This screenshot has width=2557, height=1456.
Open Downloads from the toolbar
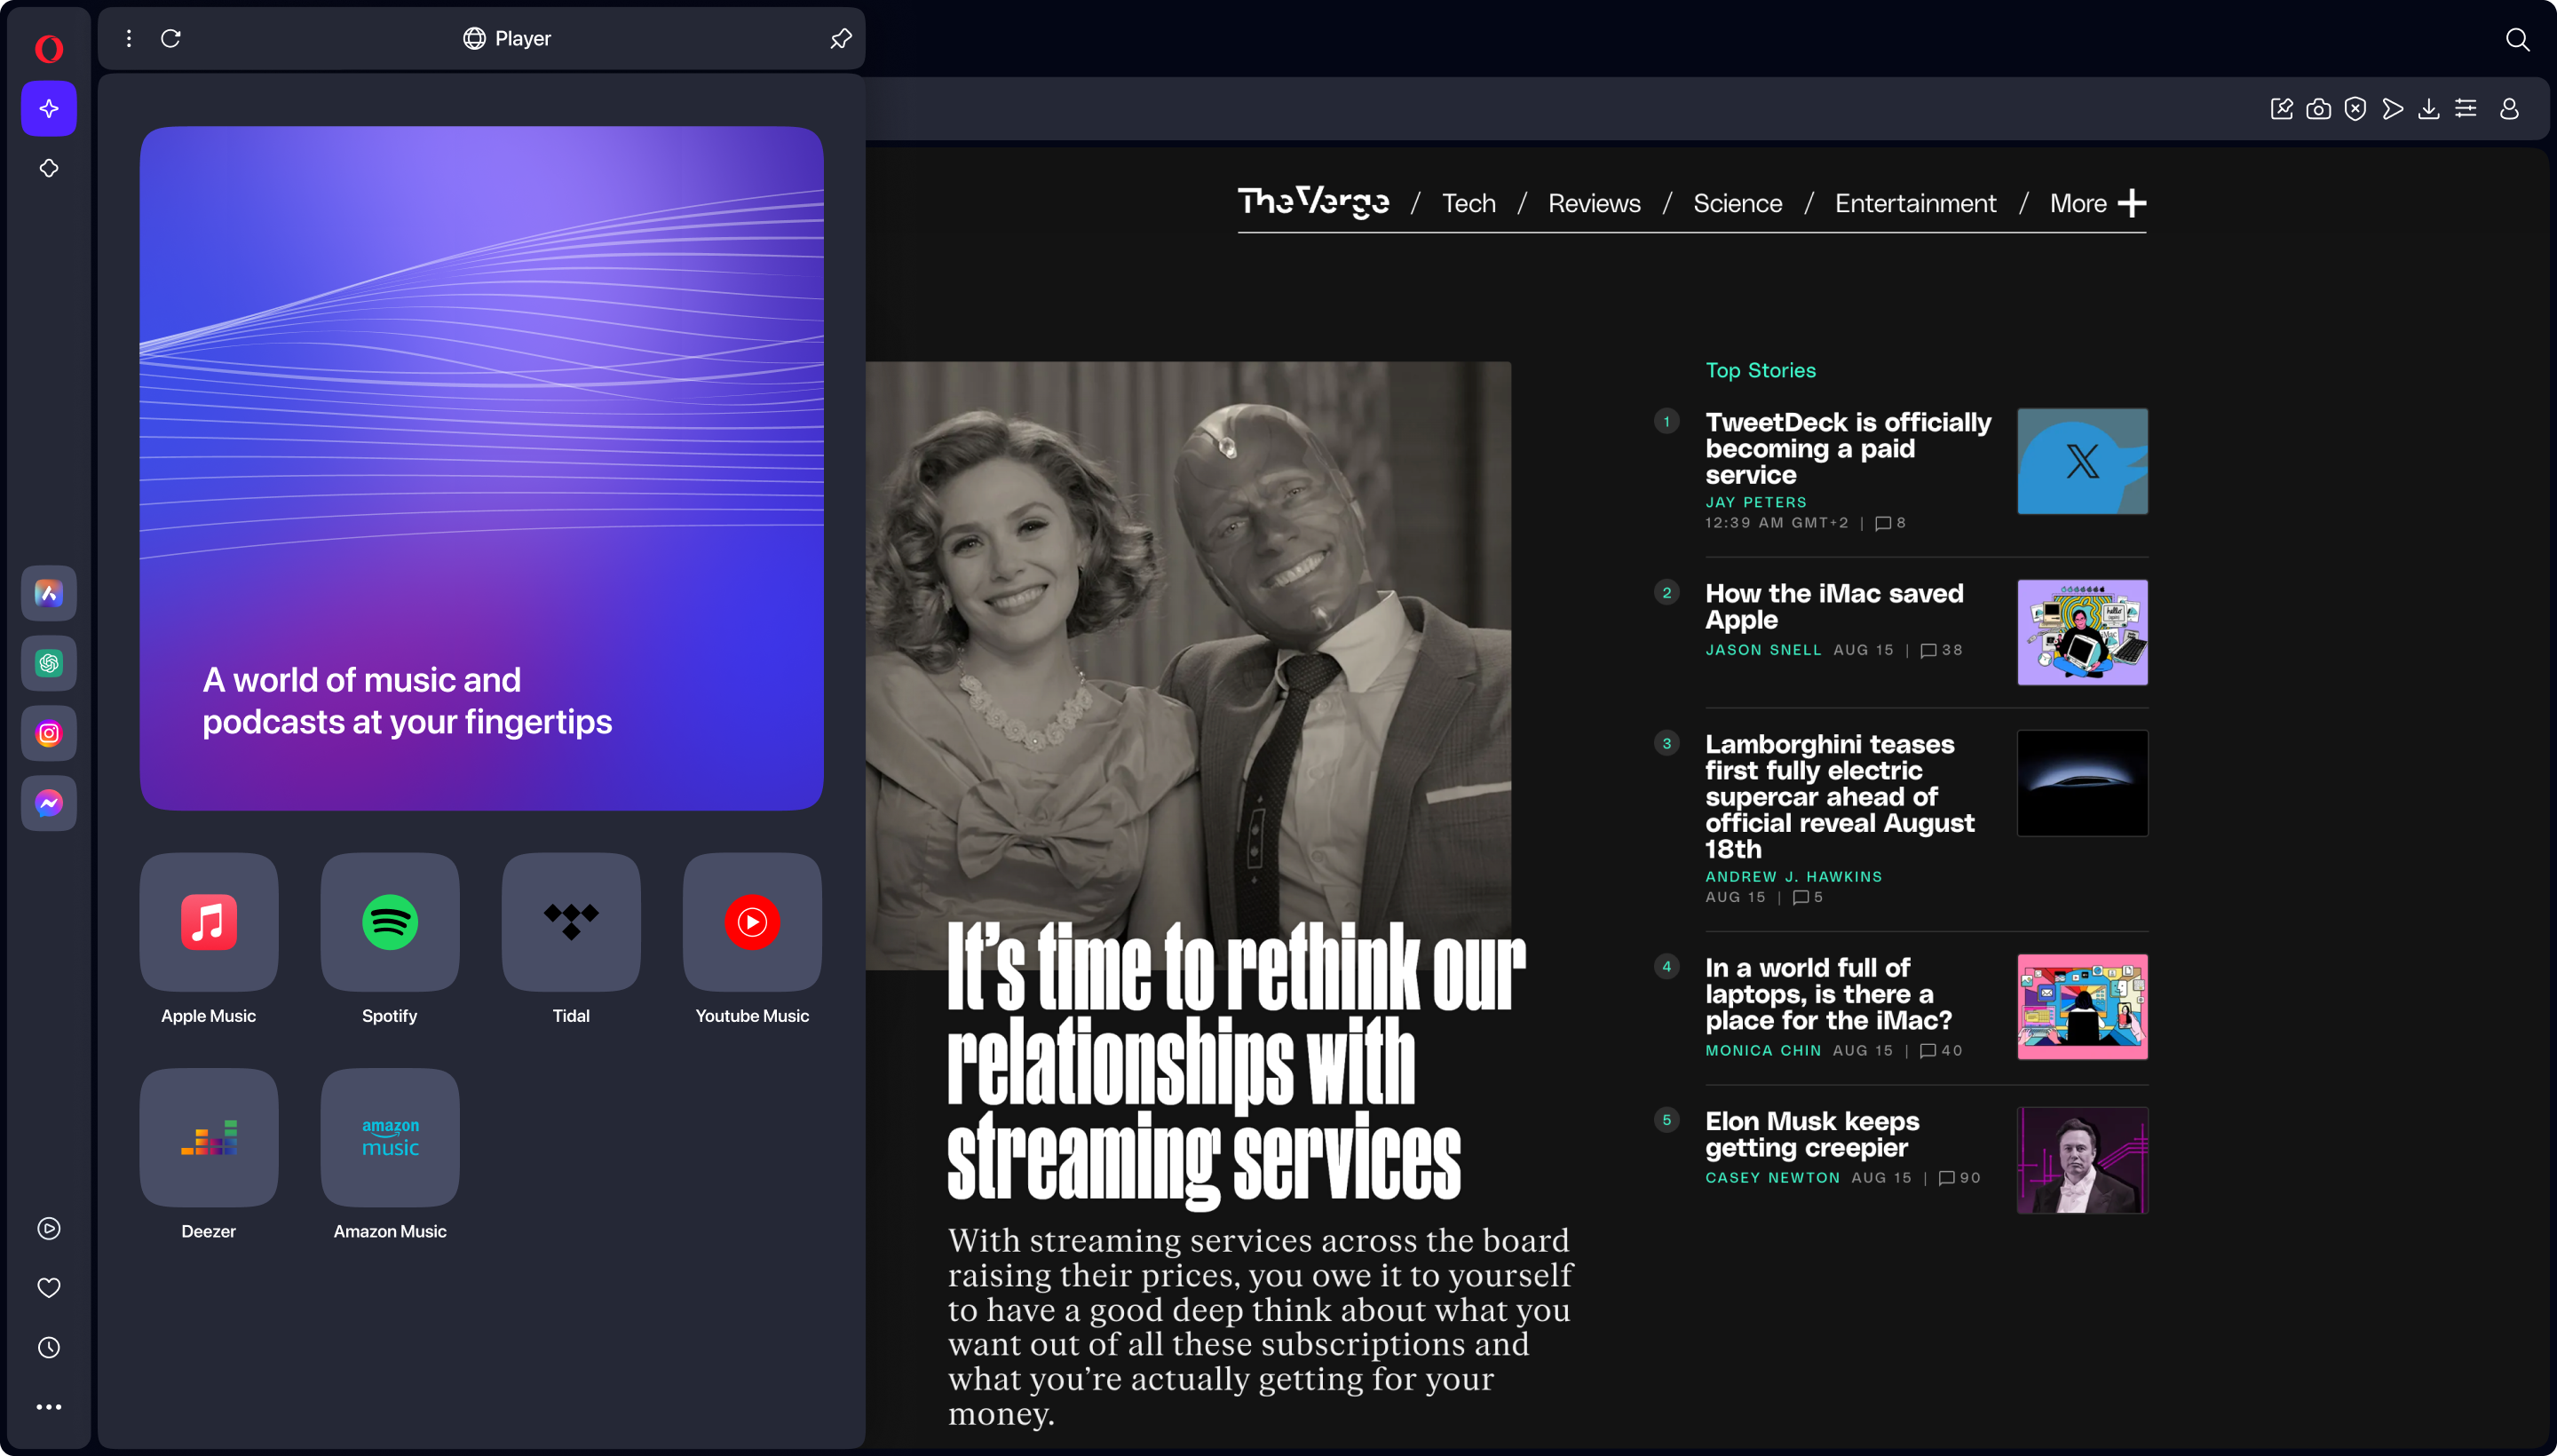2429,108
